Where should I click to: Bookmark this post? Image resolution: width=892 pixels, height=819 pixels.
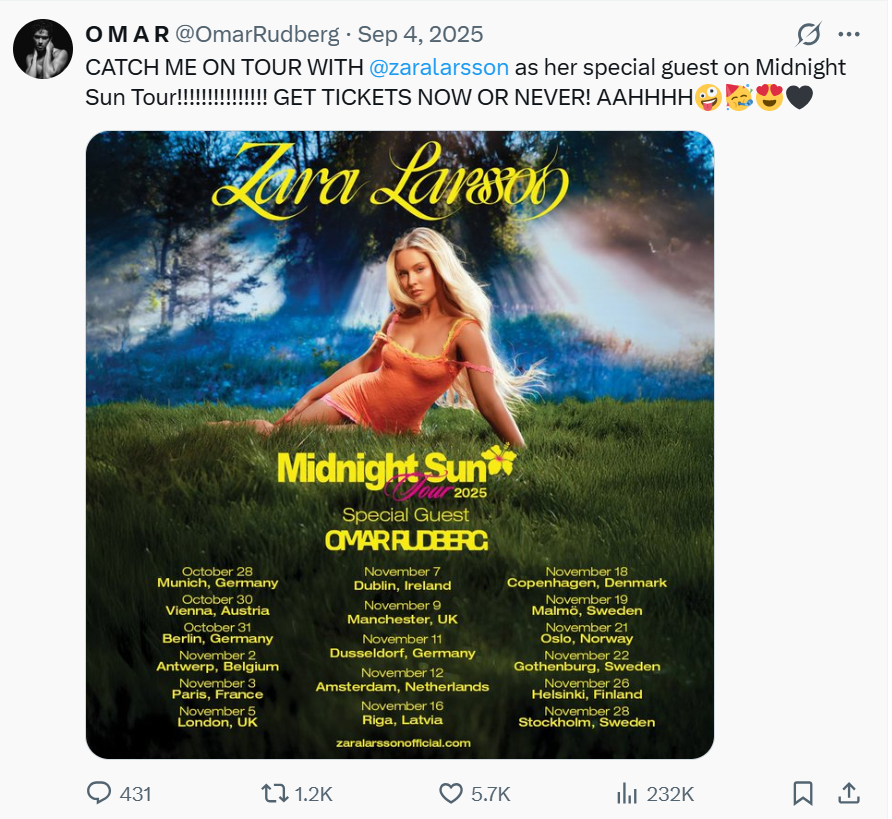coord(802,793)
